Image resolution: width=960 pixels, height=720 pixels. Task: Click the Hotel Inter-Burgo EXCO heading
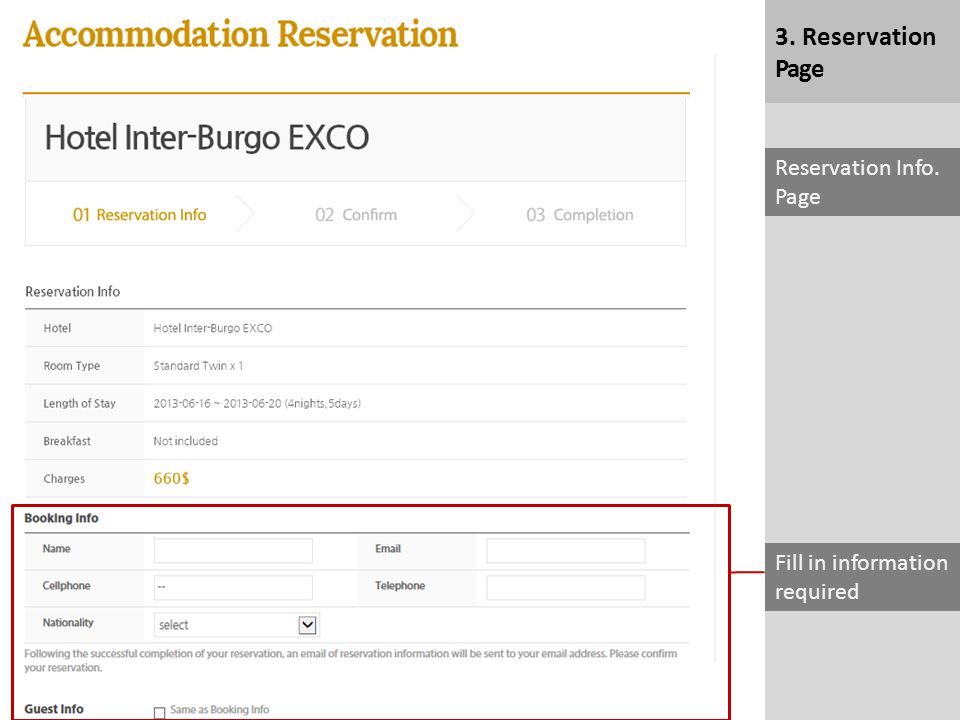tap(207, 137)
